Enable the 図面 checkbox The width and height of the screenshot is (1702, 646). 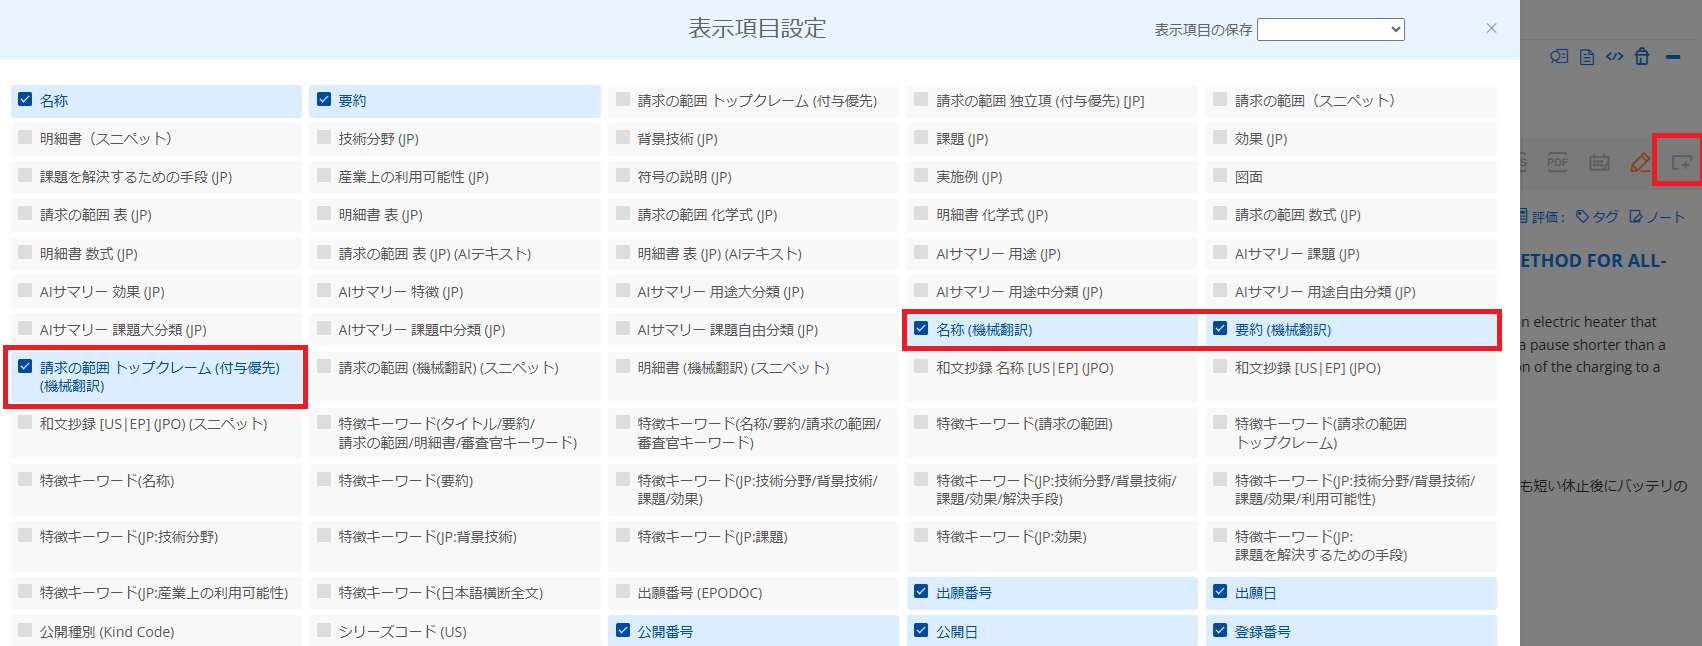[1220, 176]
